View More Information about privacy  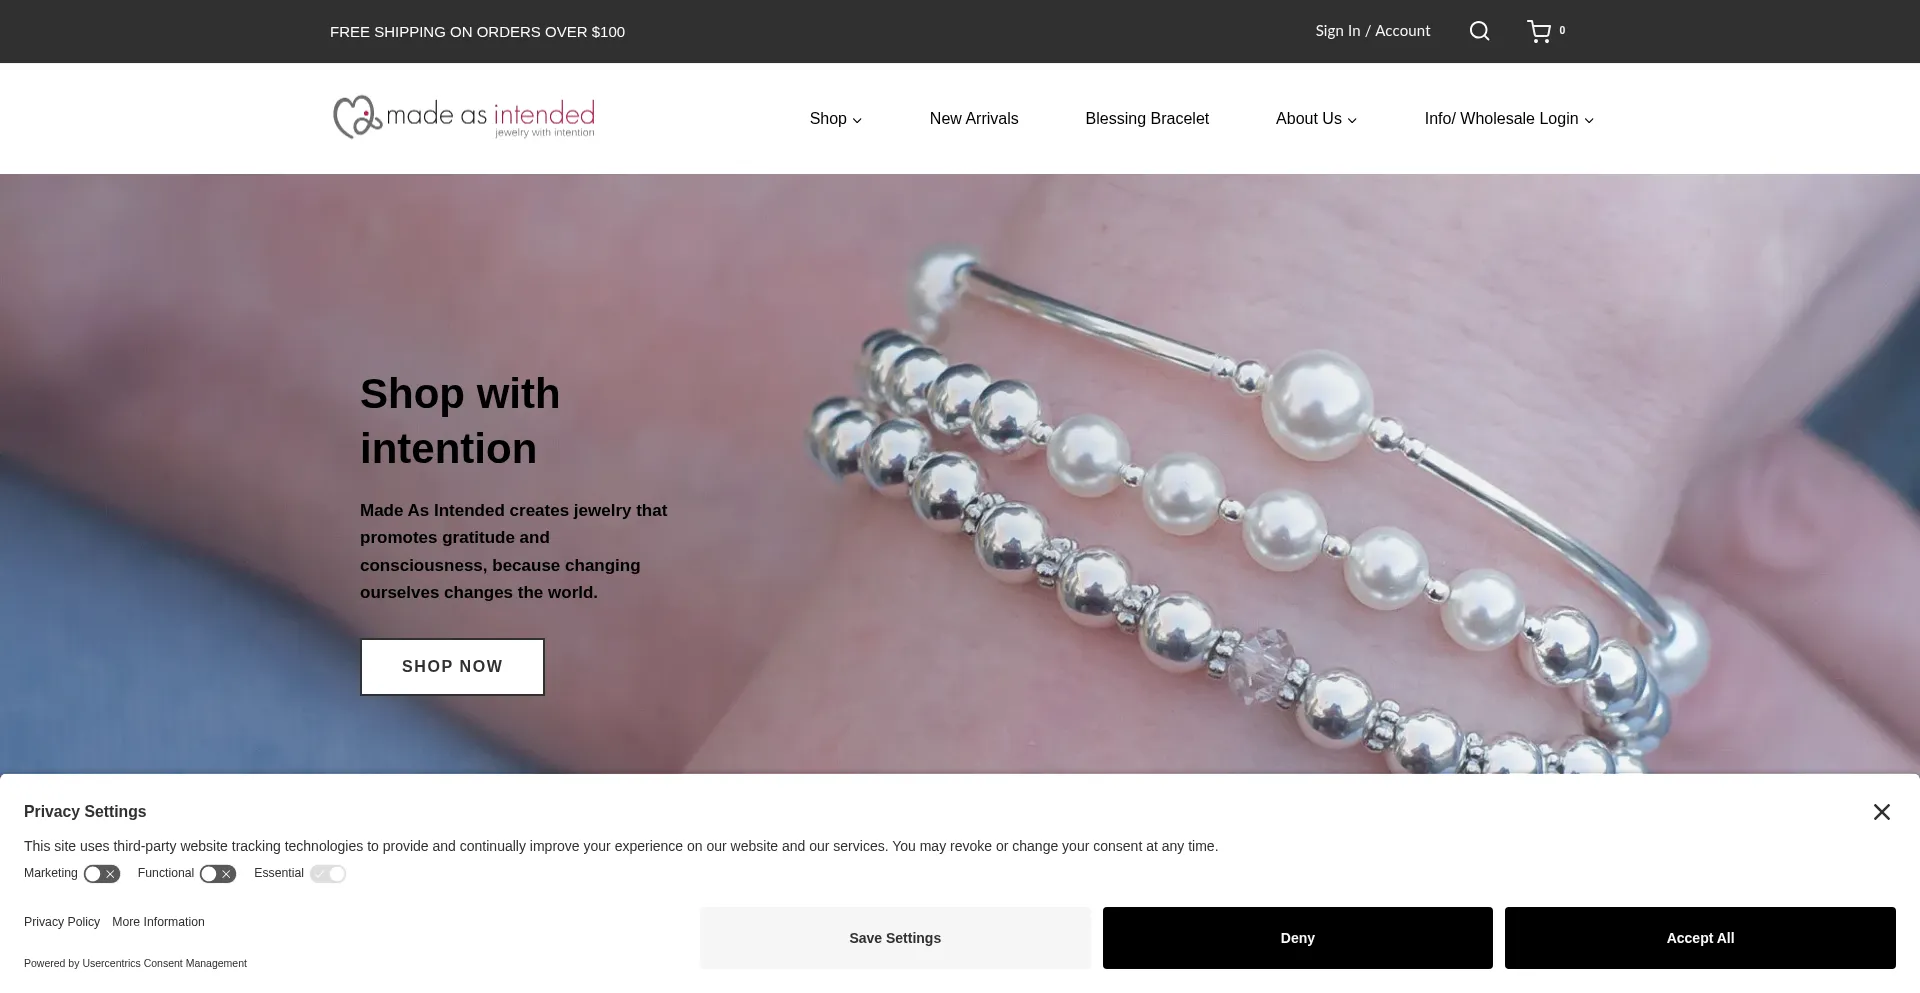158,922
